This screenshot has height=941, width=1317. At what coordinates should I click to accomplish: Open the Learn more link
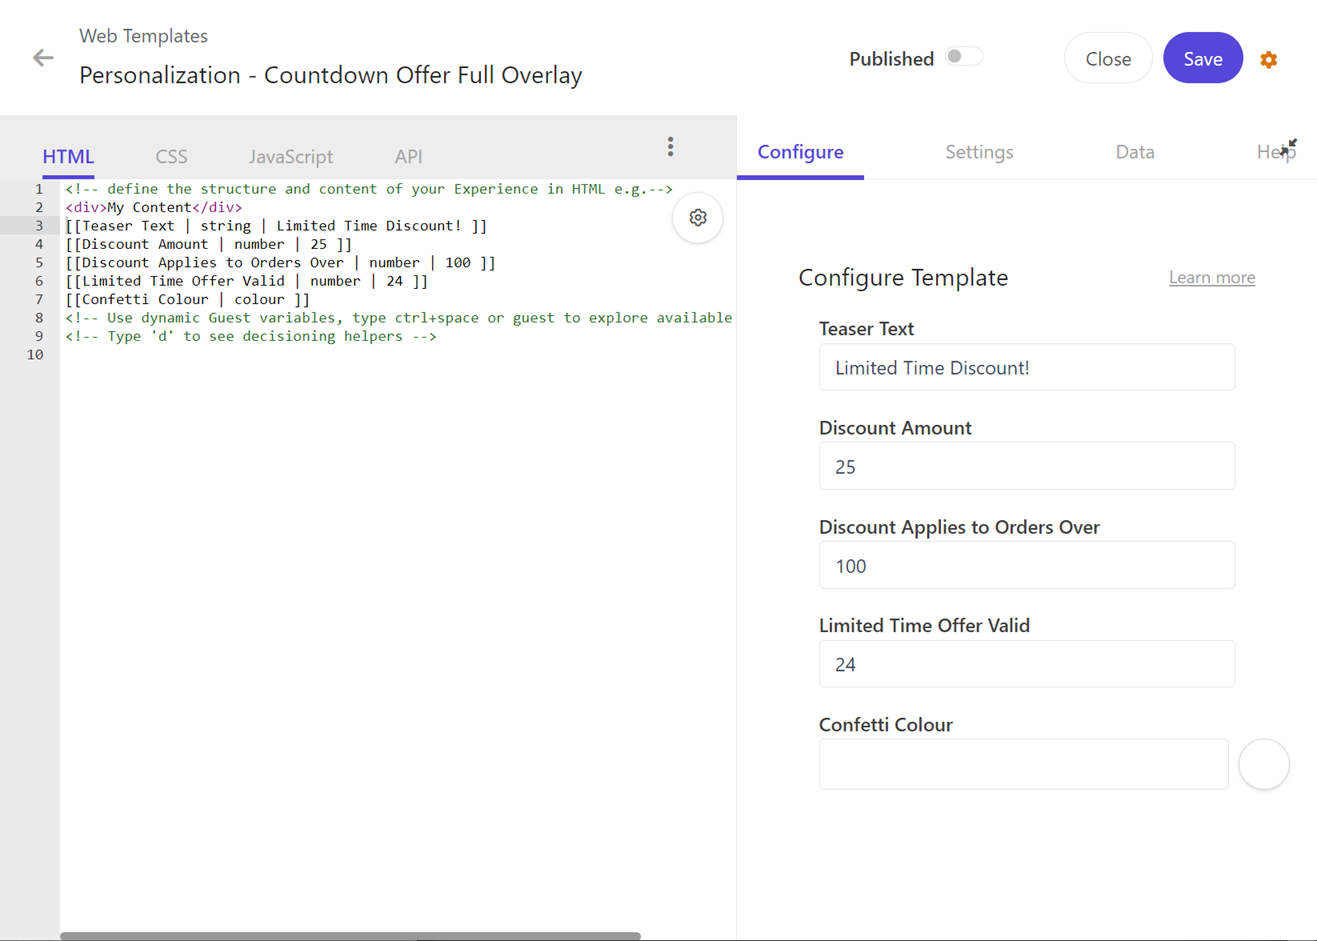[x=1212, y=278]
